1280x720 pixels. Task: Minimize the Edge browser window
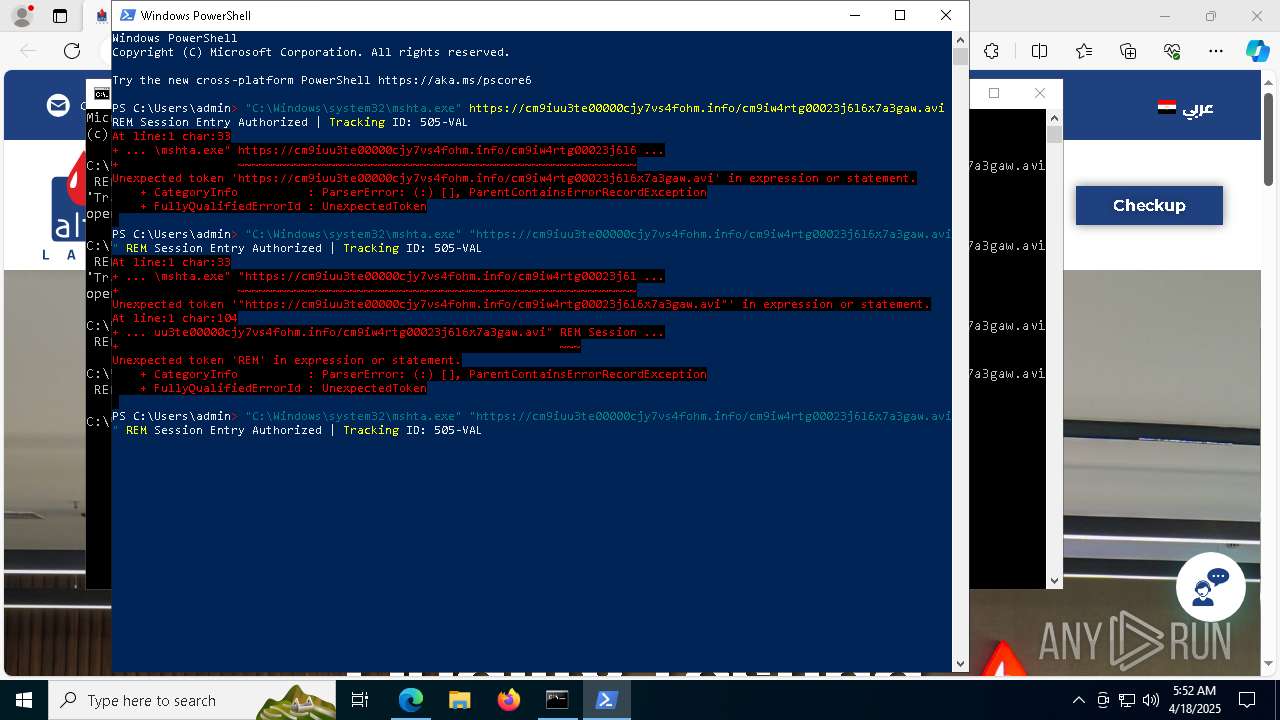(1165, 16)
